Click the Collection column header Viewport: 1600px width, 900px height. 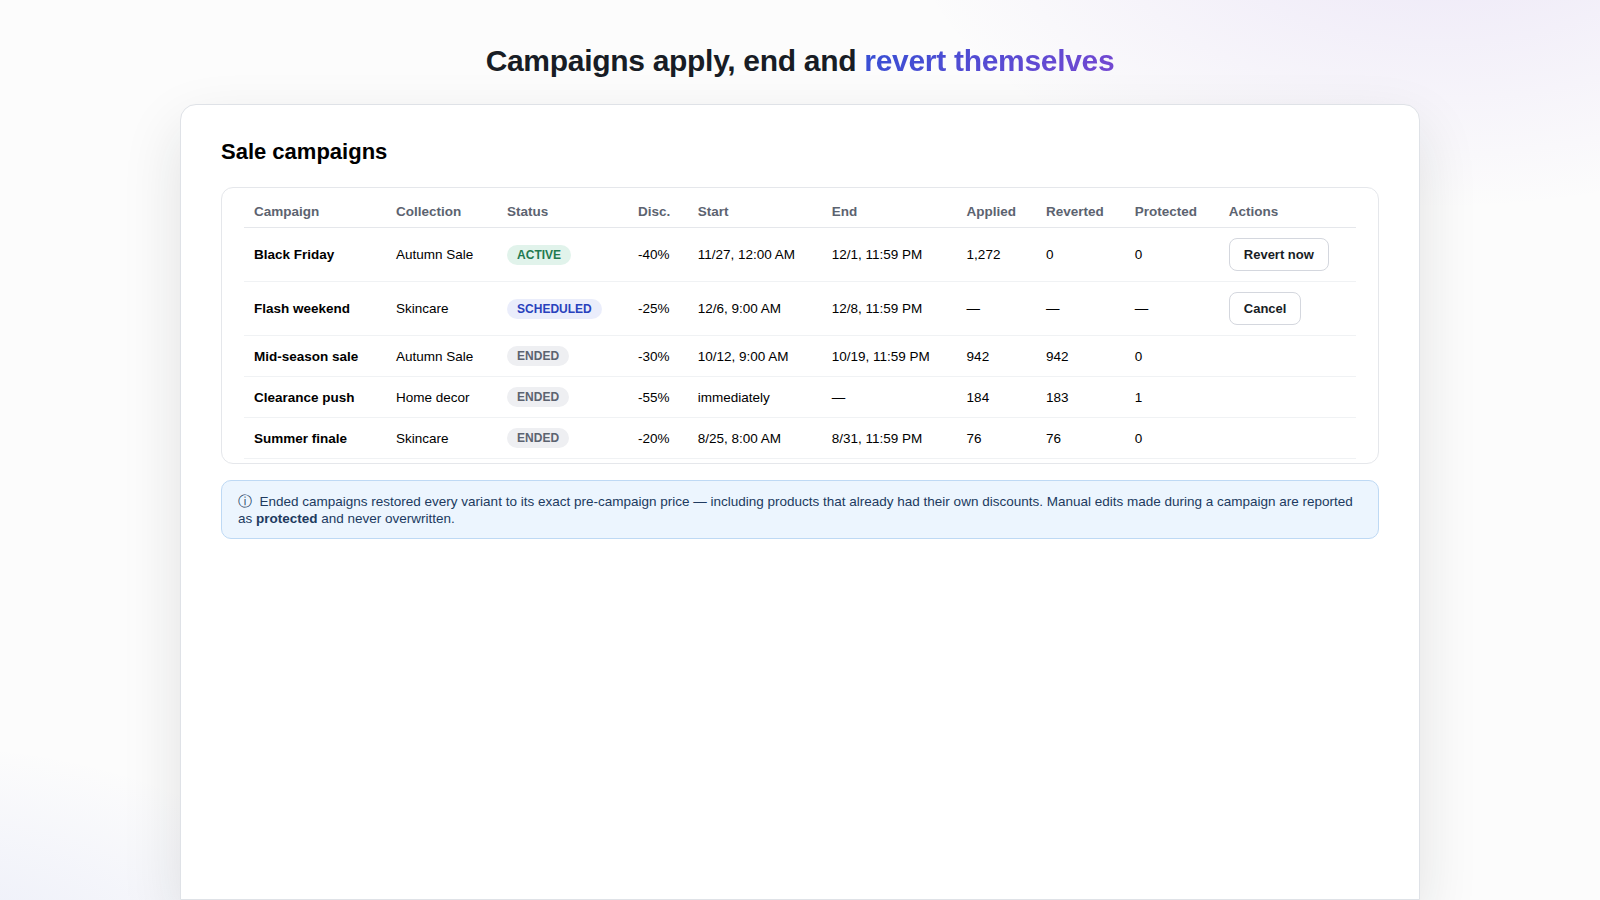pyautogui.click(x=428, y=212)
